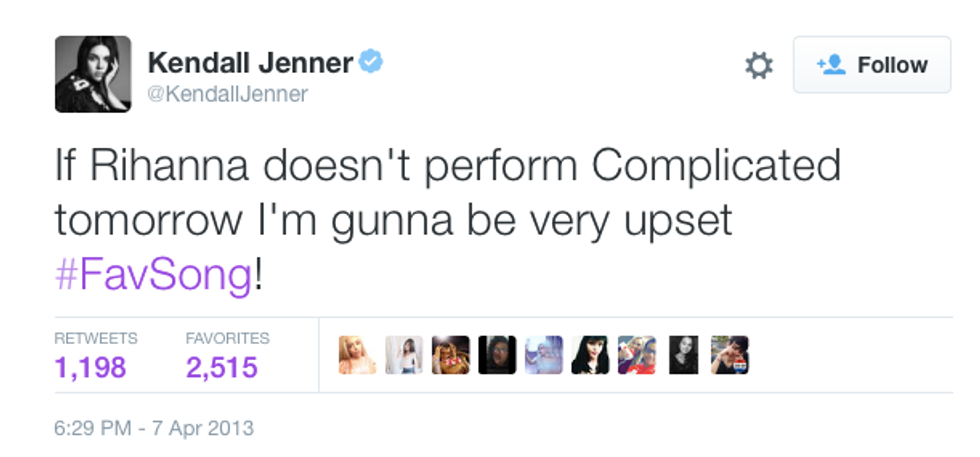The height and width of the screenshot is (457, 980).
Task: Select the fourth favoriter avatar with dark background
Action: tap(497, 355)
